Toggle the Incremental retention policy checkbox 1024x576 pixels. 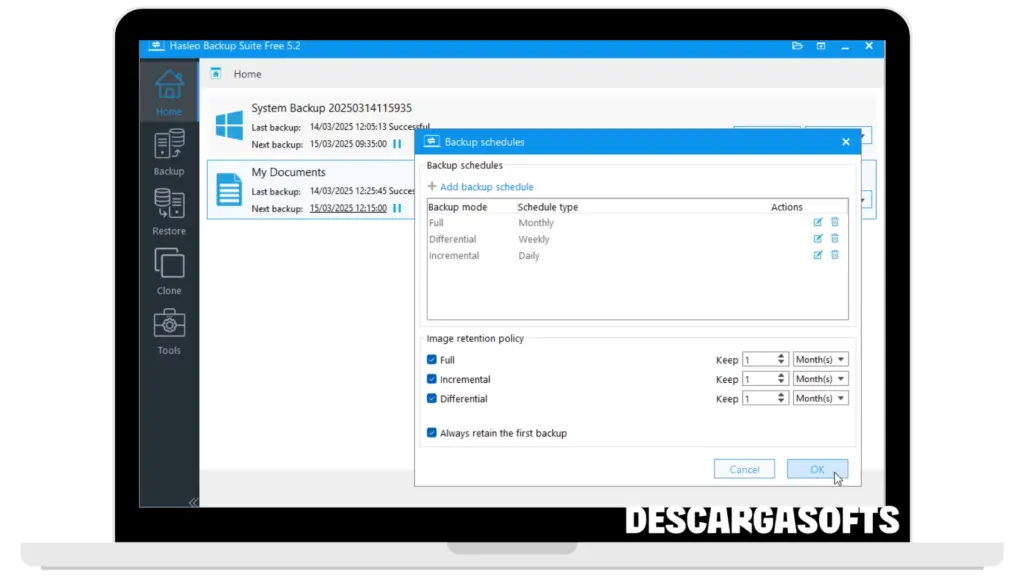pos(432,379)
